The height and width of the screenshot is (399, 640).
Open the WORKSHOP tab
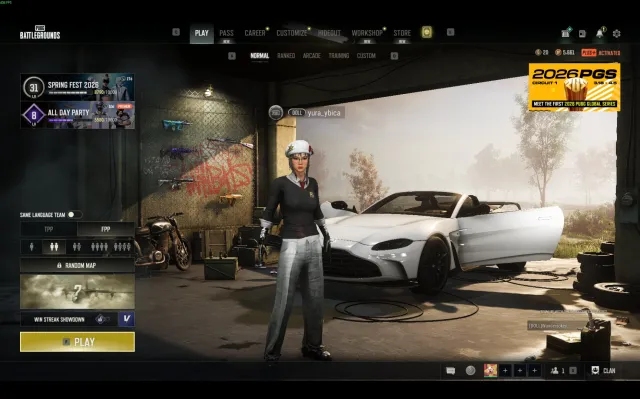point(367,33)
